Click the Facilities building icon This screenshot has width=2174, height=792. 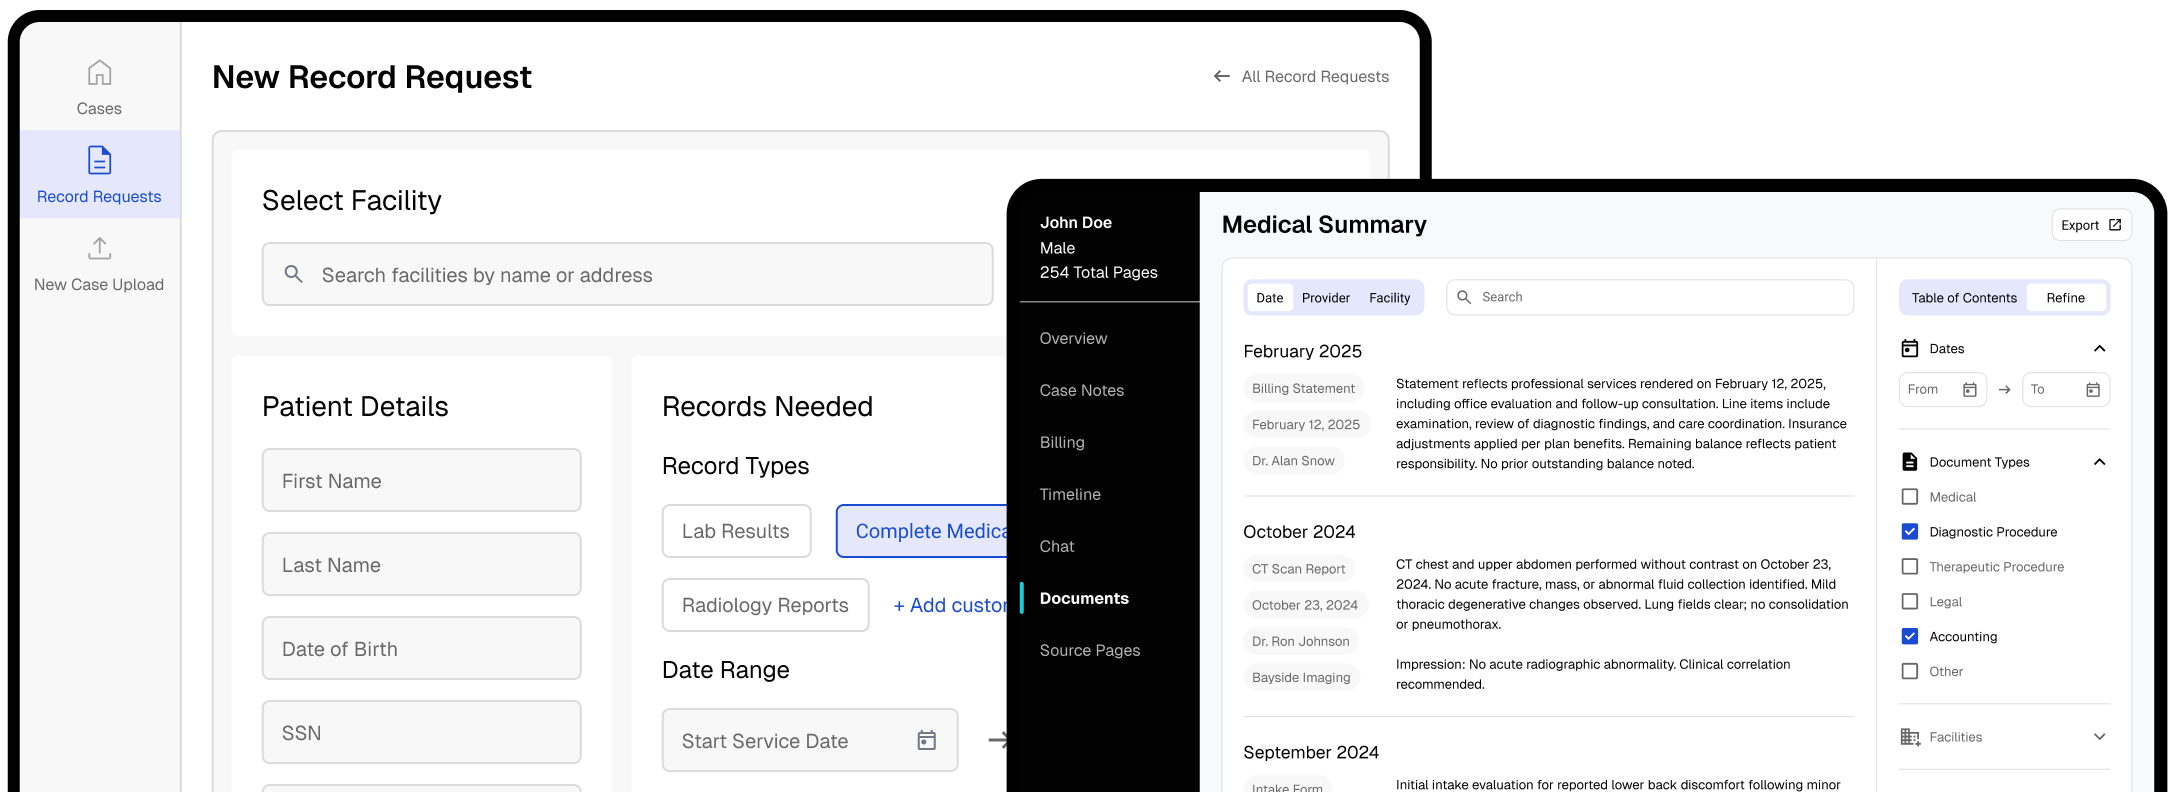tap(1910, 737)
